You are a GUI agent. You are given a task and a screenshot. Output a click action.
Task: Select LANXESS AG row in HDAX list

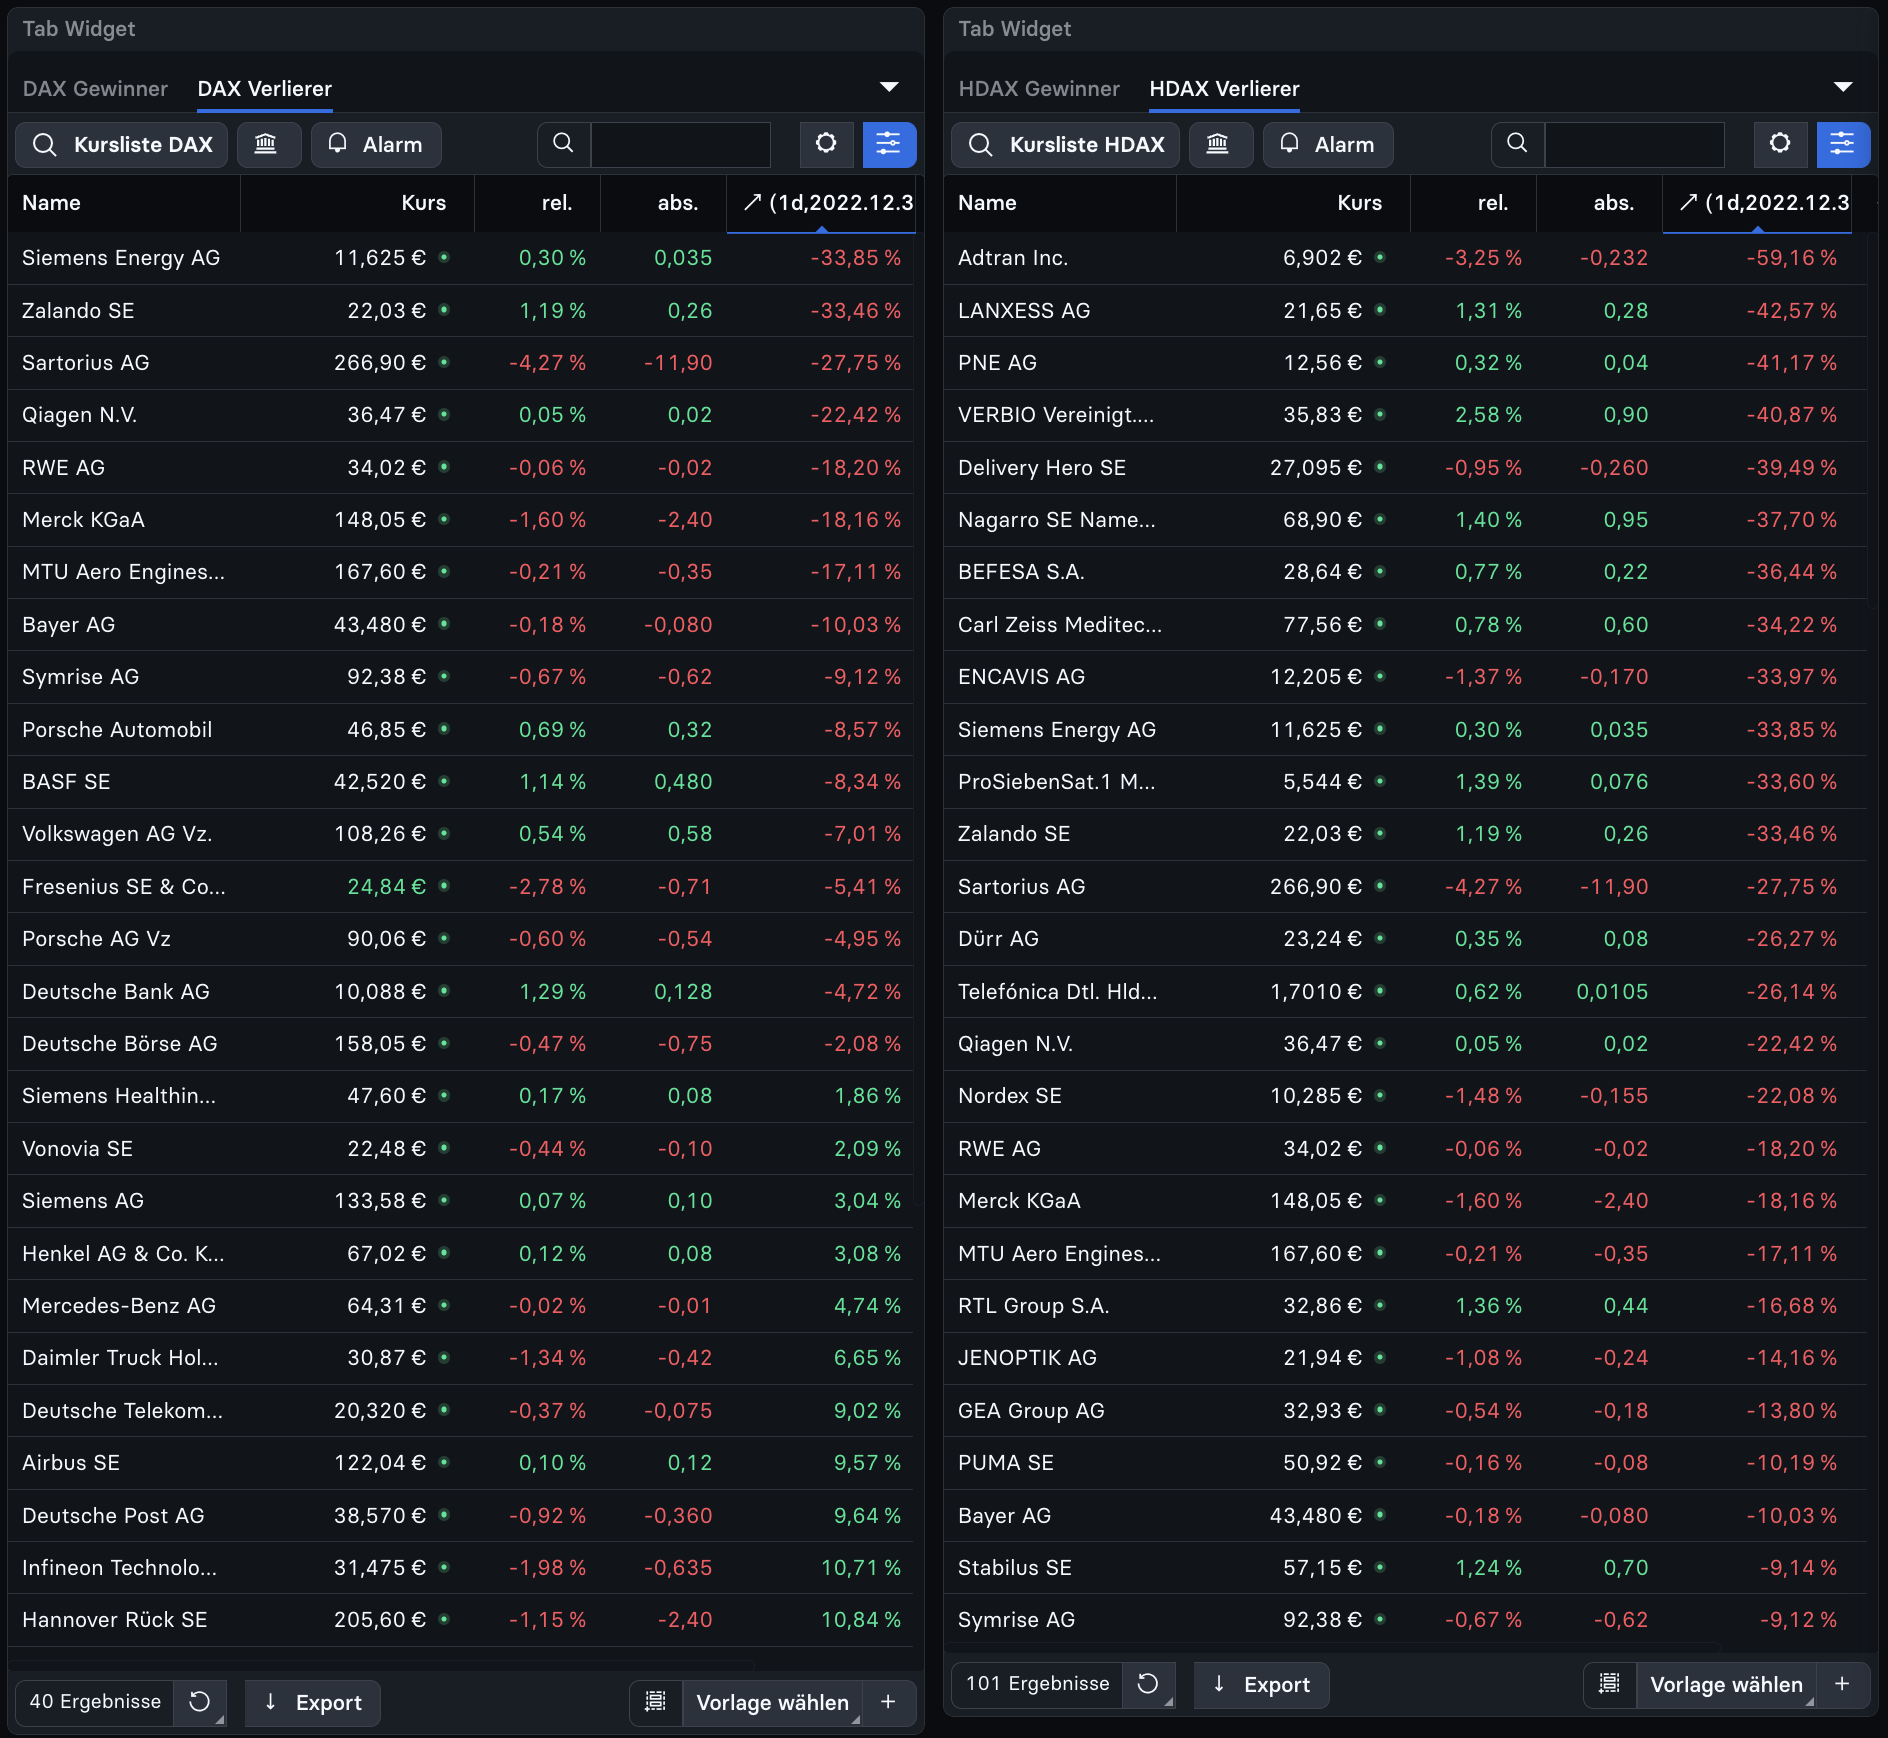1405,311
